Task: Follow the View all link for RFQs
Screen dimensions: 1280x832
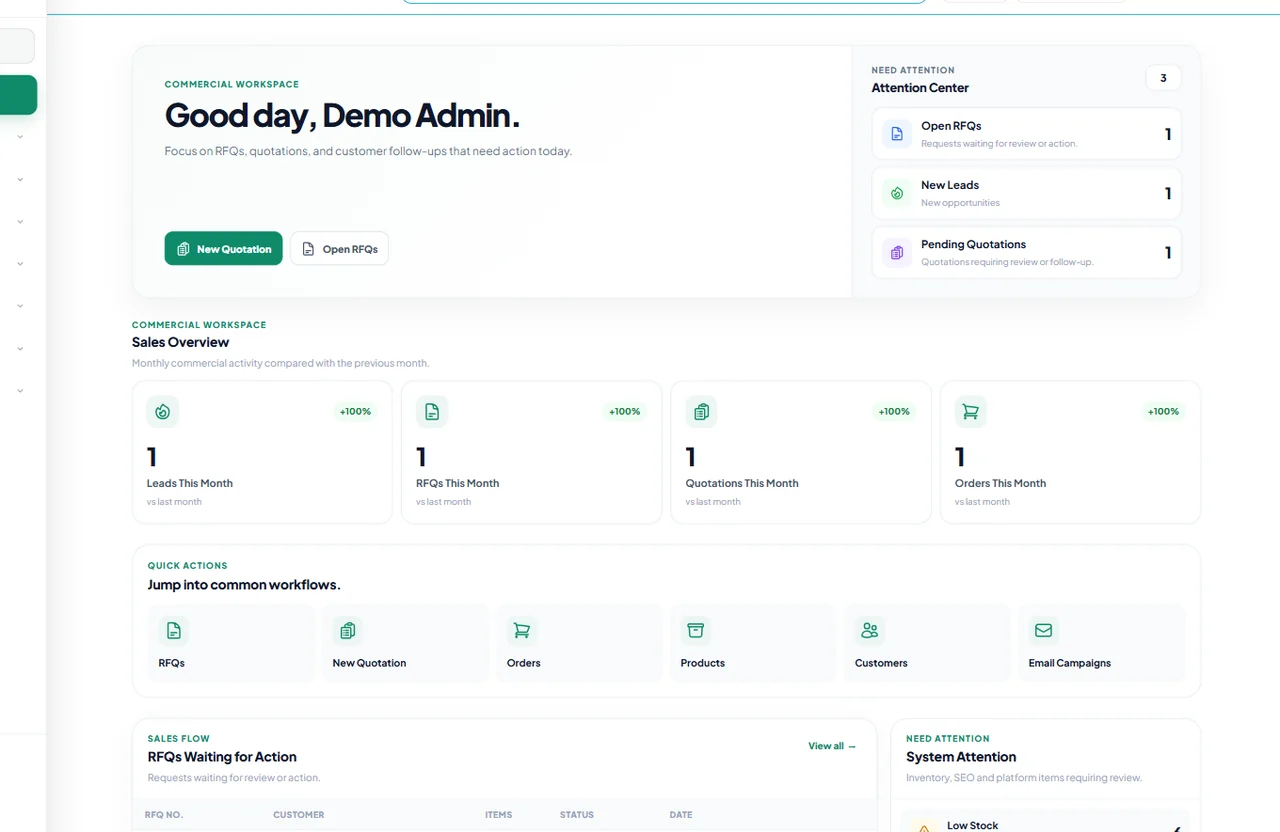Action: pyautogui.click(x=832, y=746)
